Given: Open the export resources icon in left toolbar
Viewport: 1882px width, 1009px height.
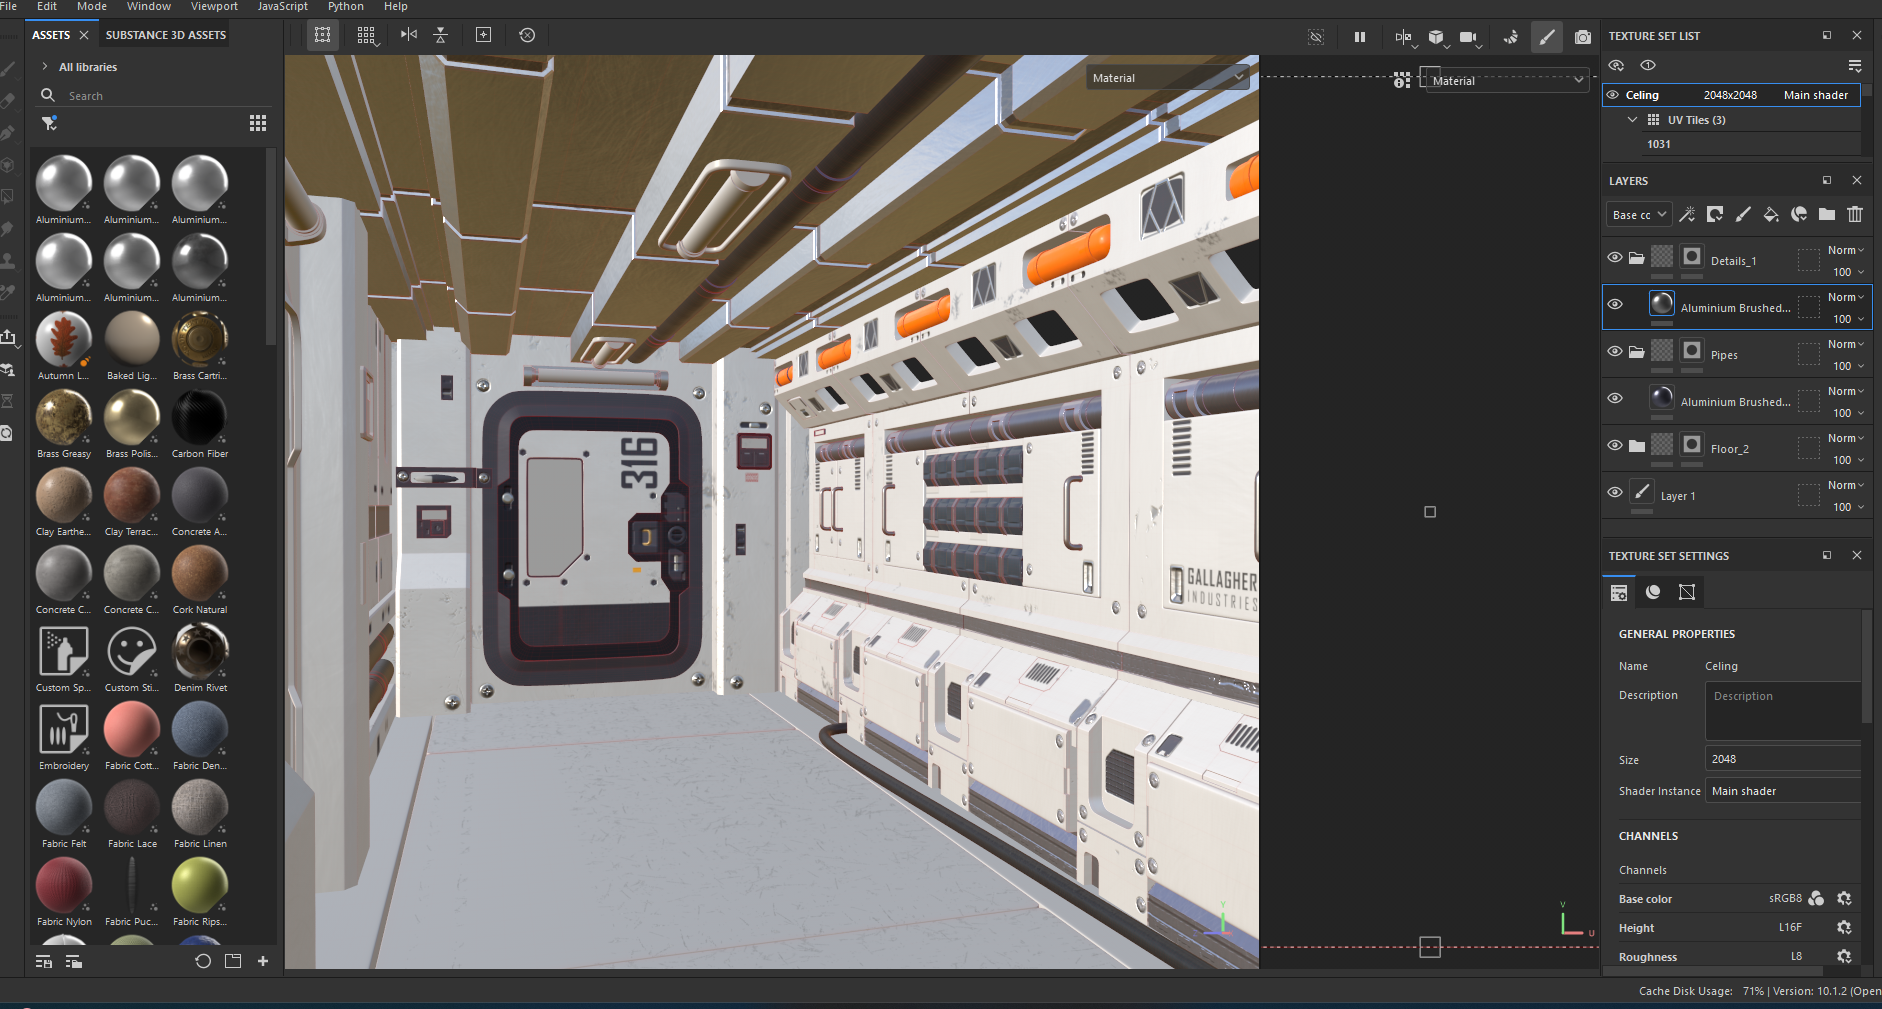Looking at the screenshot, I should tap(8, 338).
